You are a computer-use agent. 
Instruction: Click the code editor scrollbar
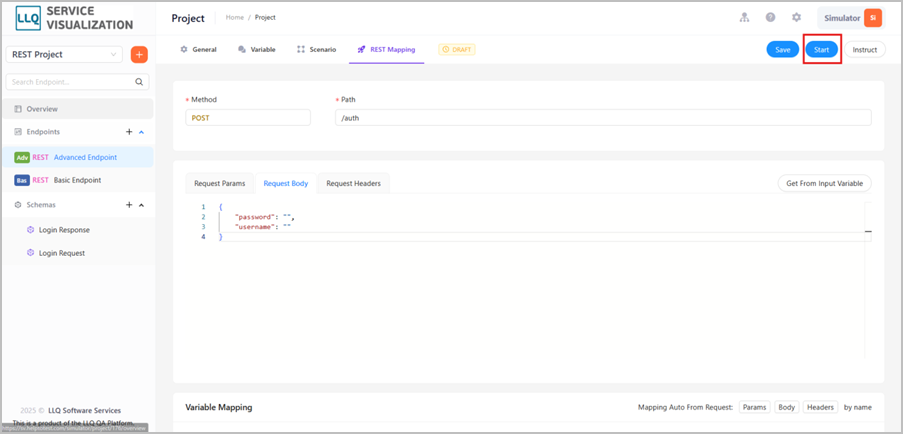[868, 281]
